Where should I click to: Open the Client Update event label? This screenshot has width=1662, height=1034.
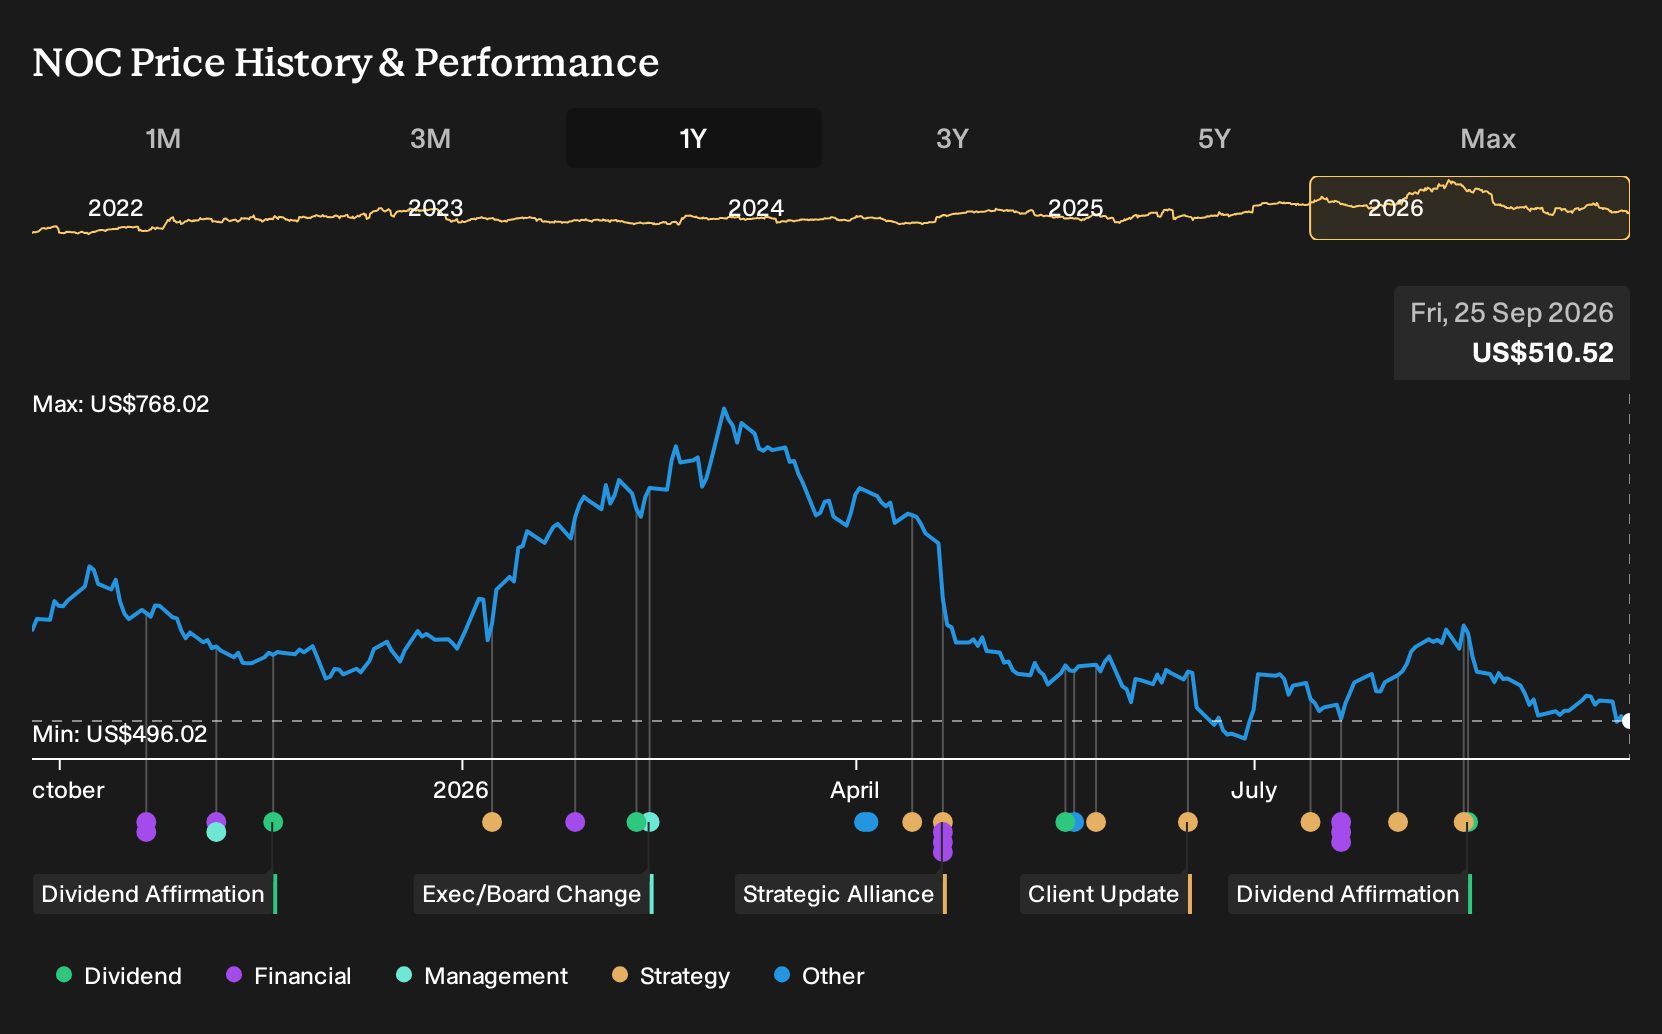pyautogui.click(x=1106, y=894)
